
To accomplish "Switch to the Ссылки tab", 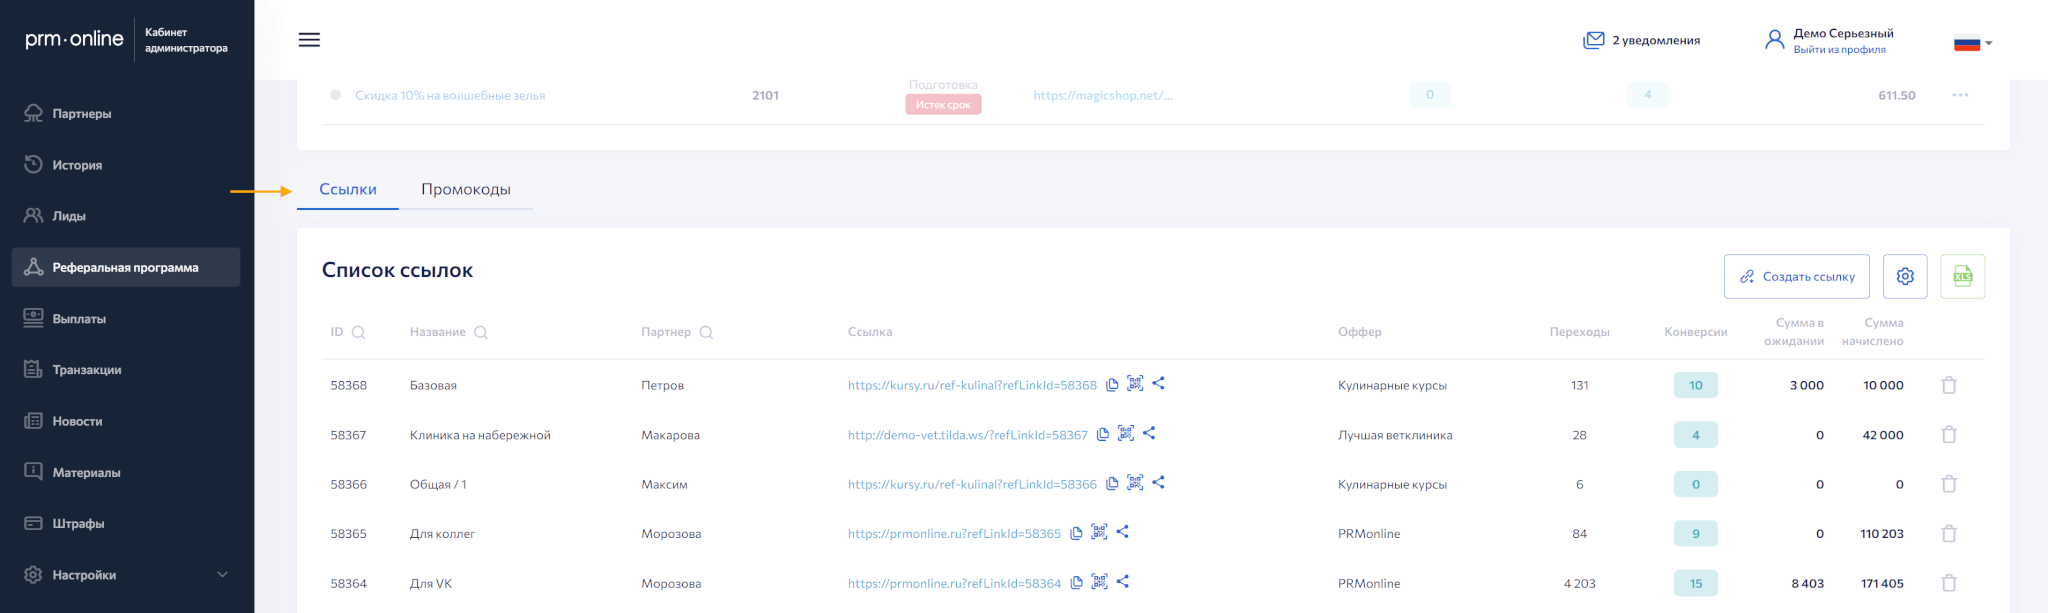I will tap(348, 189).
